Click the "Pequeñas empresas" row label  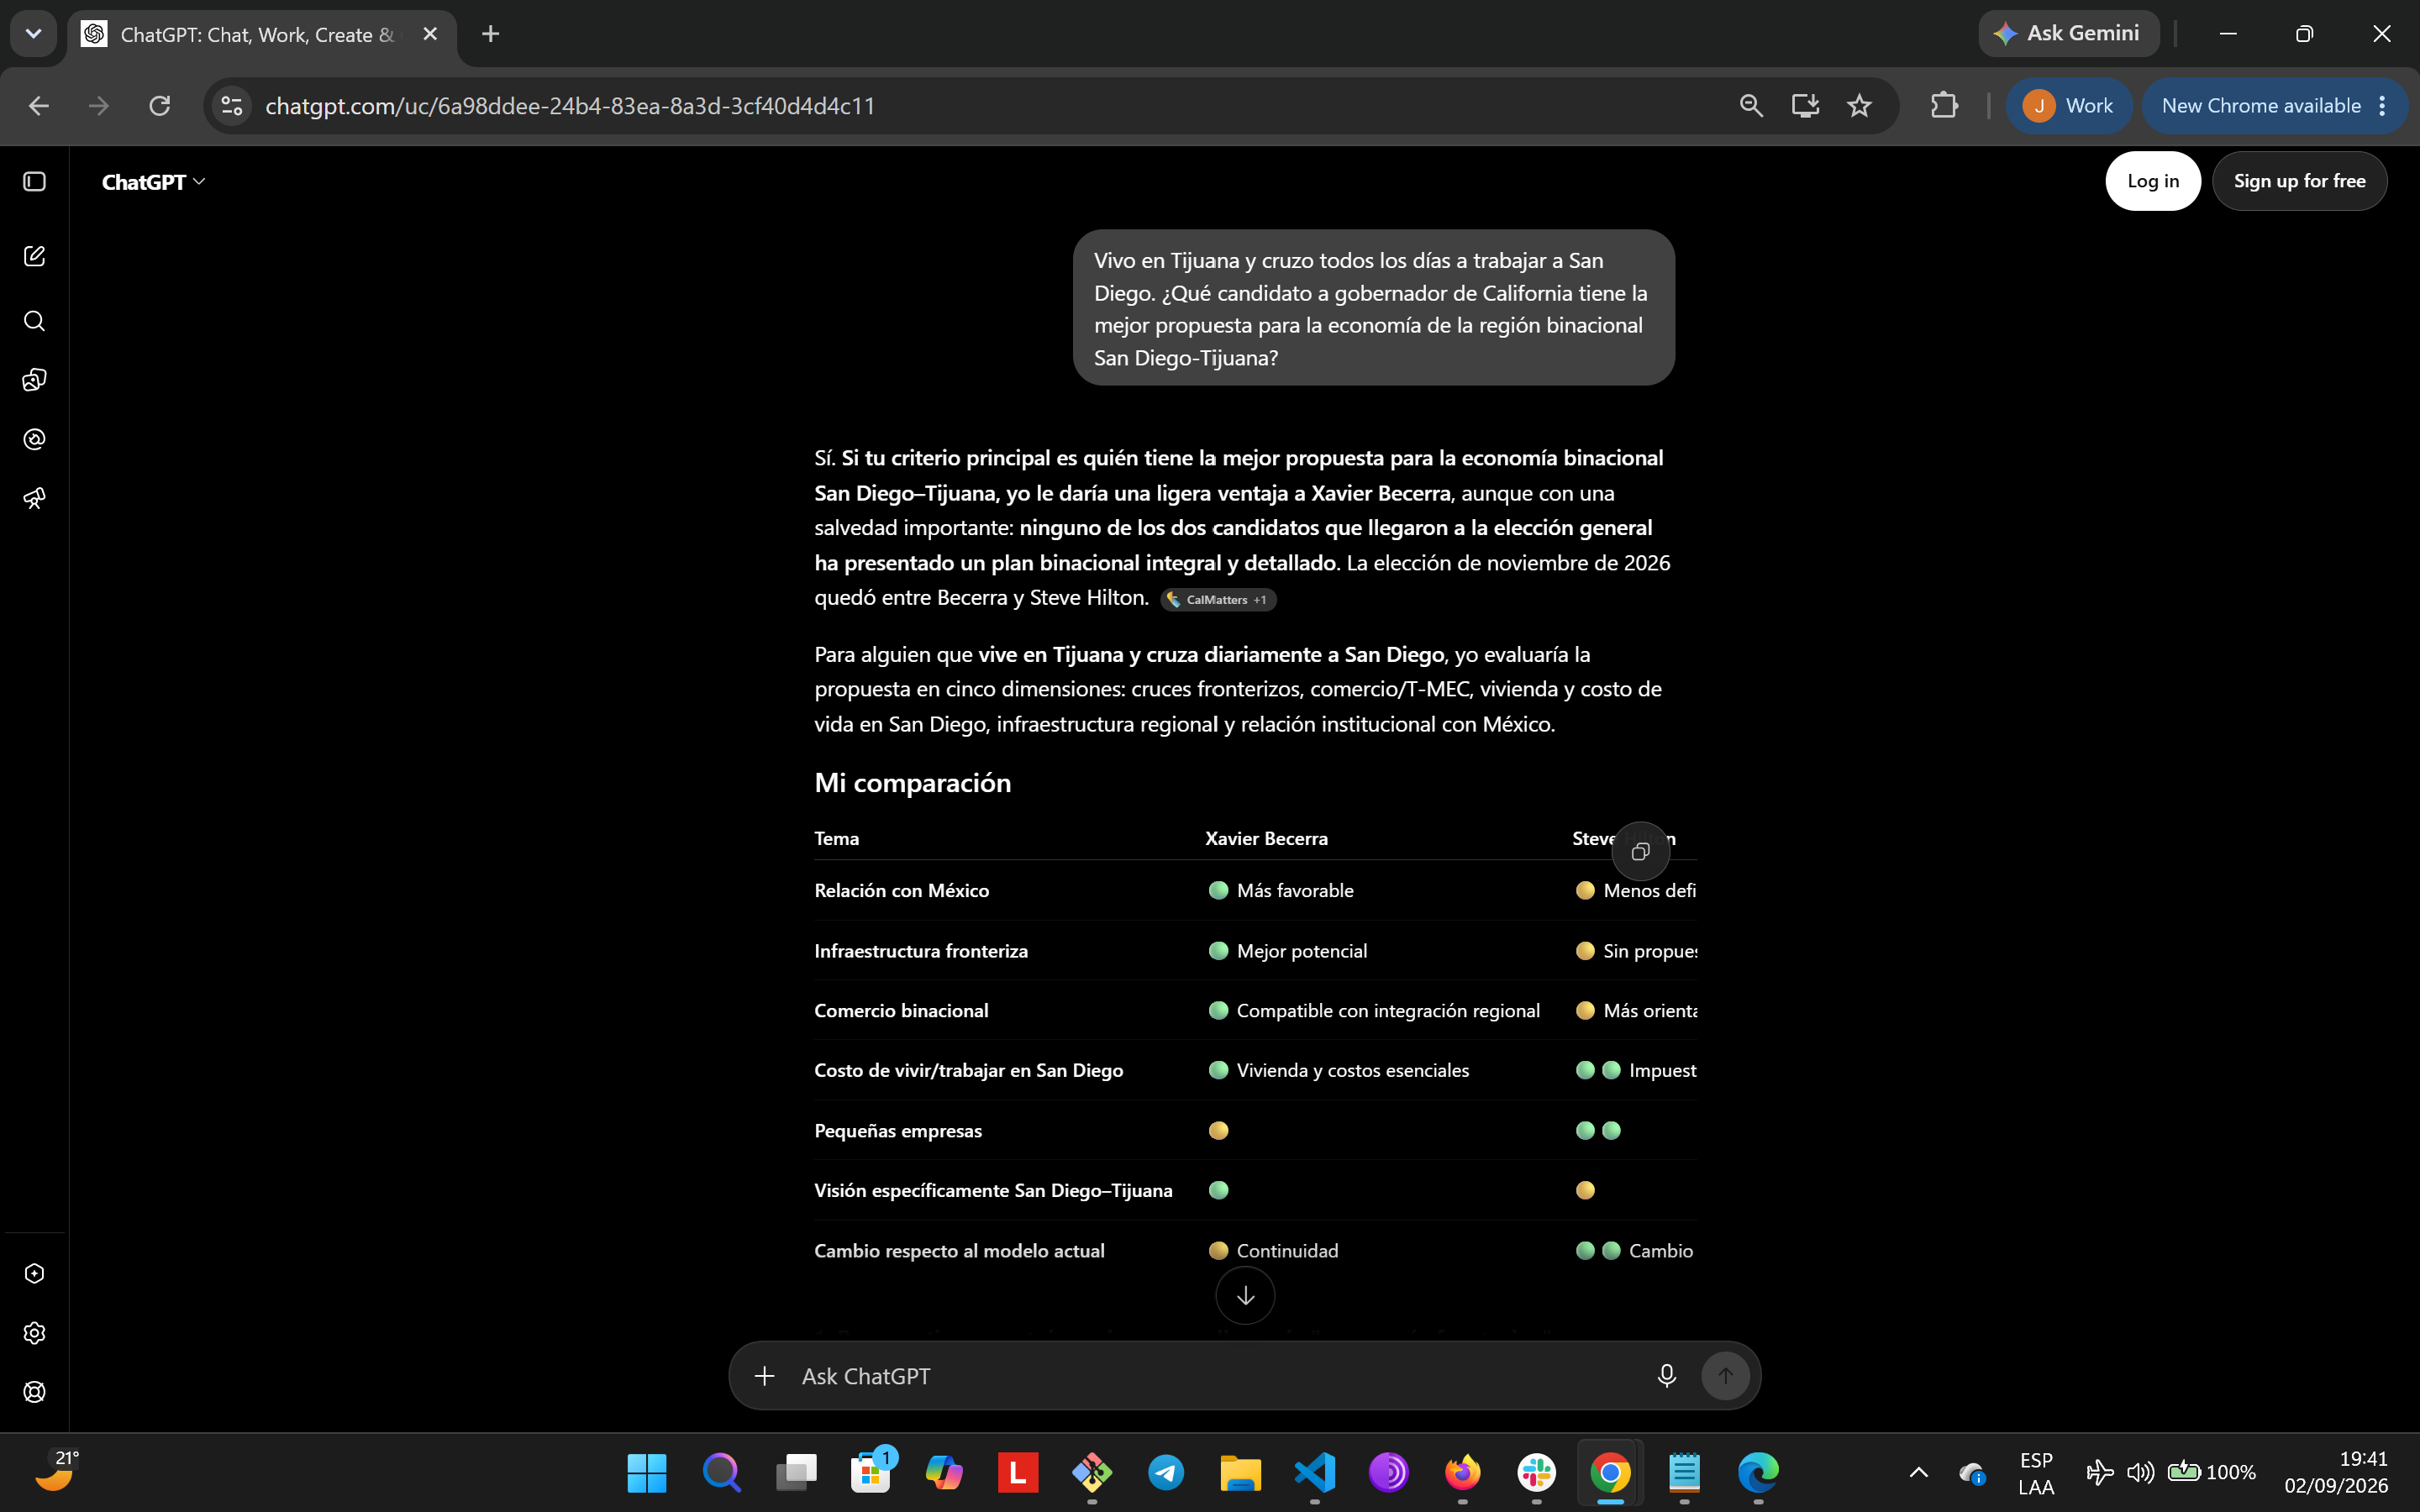(x=898, y=1131)
